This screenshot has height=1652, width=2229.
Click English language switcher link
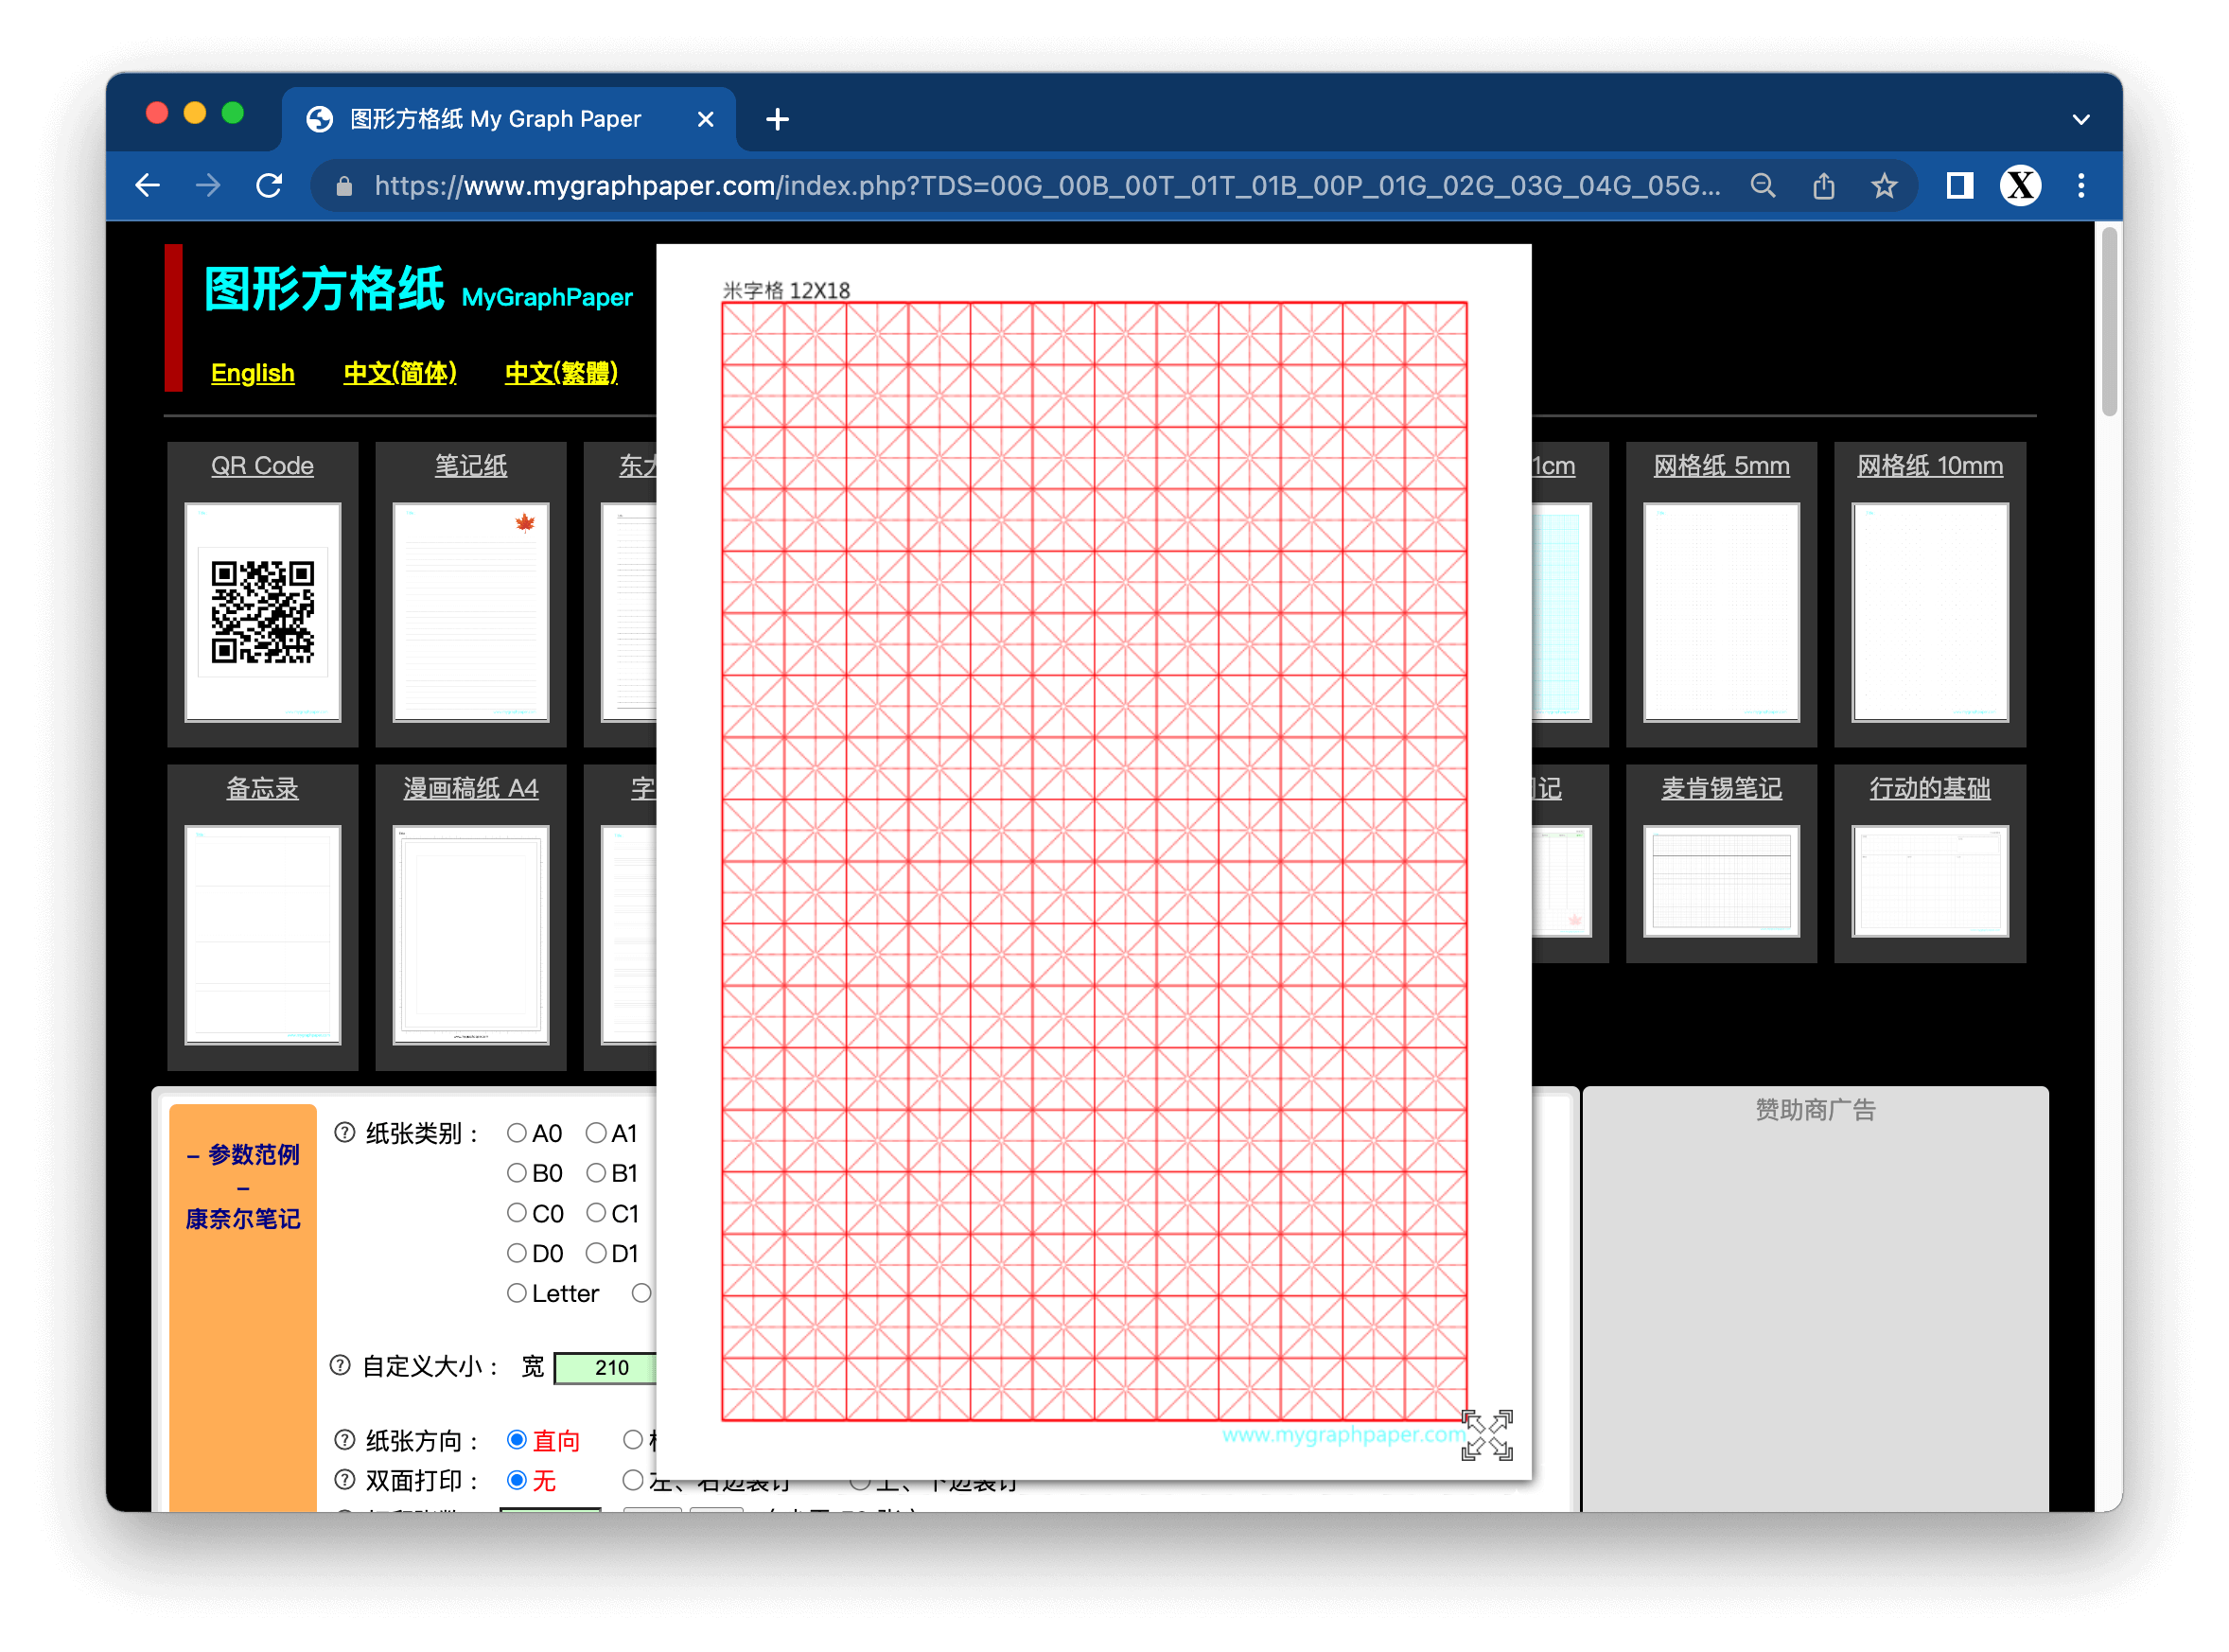coord(250,371)
